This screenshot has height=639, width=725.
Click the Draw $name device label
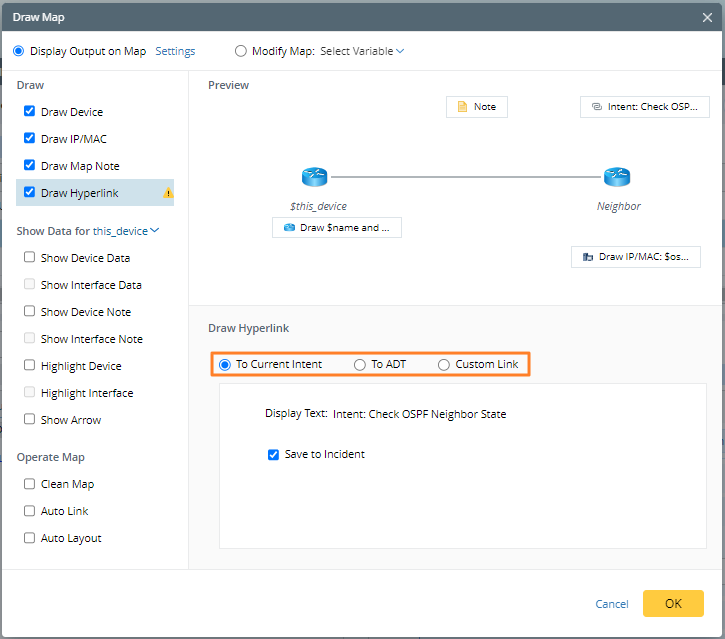(x=336, y=228)
